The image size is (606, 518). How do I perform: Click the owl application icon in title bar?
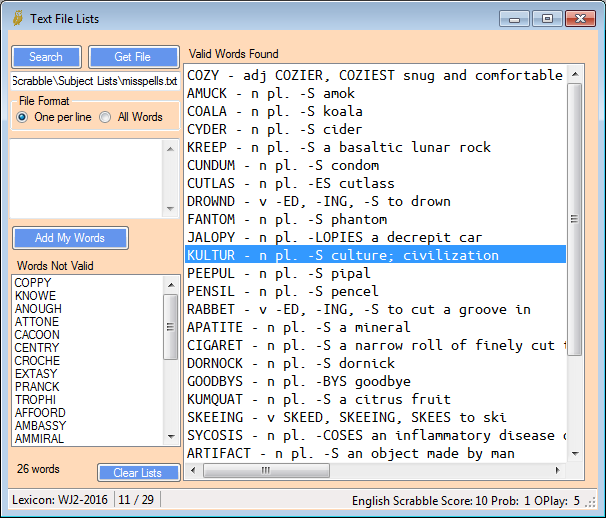click(x=17, y=18)
